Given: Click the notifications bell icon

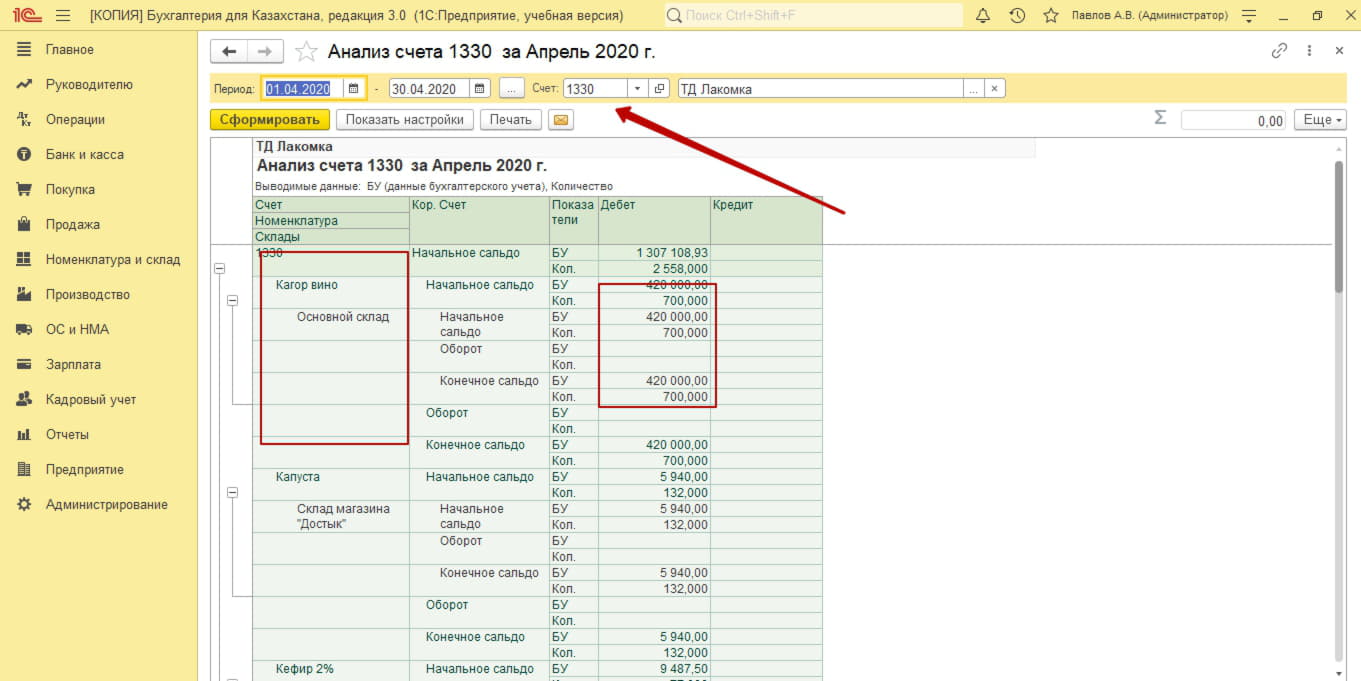Looking at the screenshot, I should (x=982, y=16).
